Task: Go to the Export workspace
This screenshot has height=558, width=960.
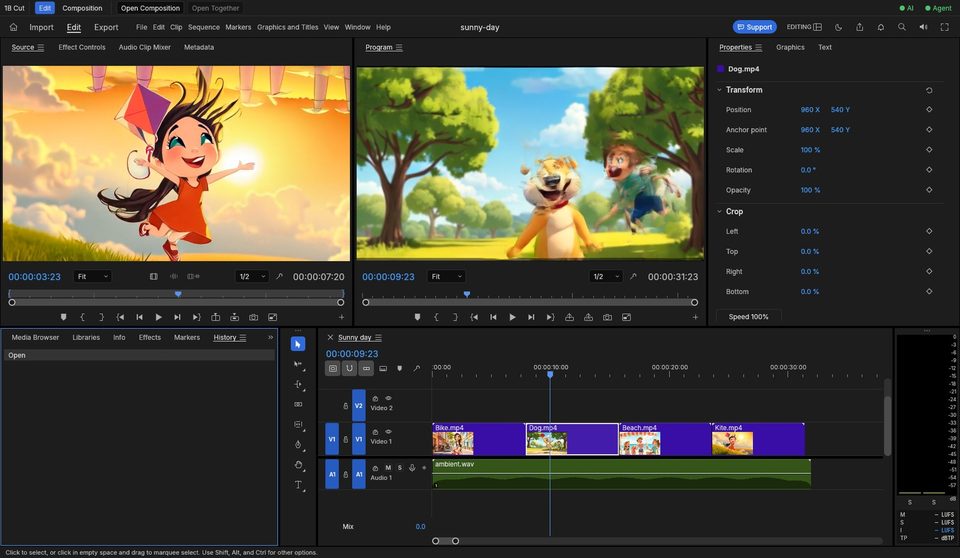Action: tap(106, 27)
